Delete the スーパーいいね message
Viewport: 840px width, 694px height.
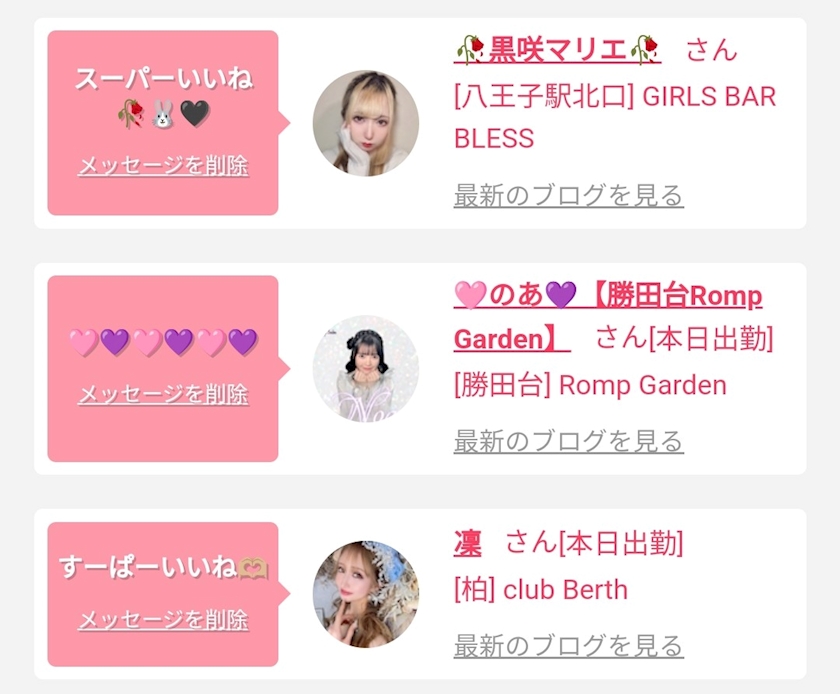[163, 166]
